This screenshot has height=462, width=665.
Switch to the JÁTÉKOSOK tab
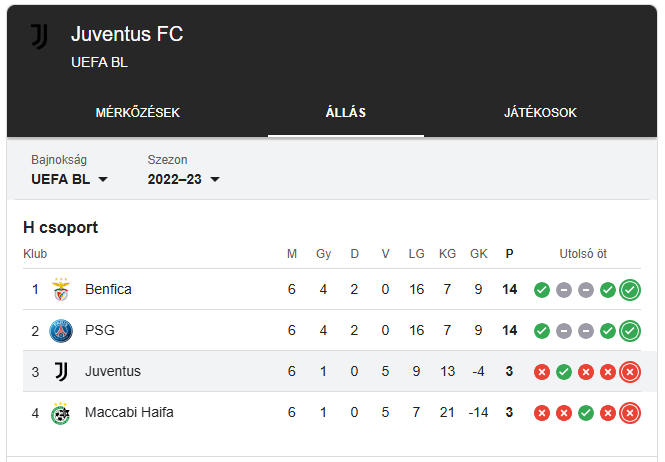[x=540, y=113]
